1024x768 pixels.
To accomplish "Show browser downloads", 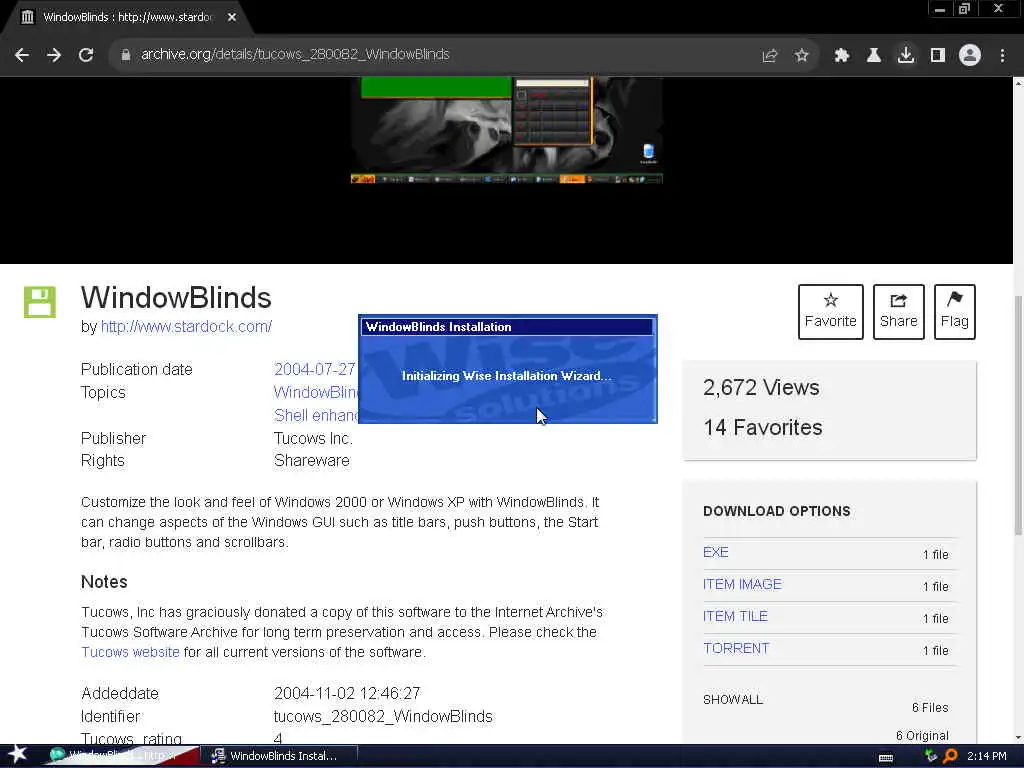I will pos(906,55).
